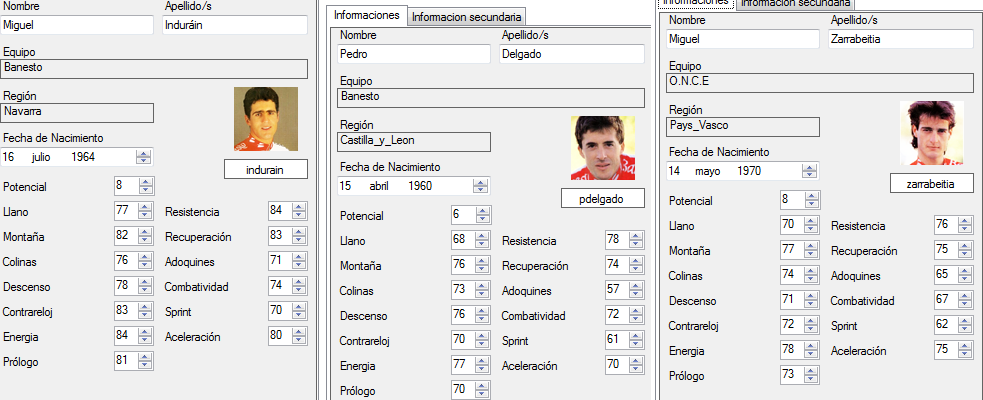The width and height of the screenshot is (983, 400).
Task: Select the Informaciones tab above Pedro Delgado
Action: point(367,16)
